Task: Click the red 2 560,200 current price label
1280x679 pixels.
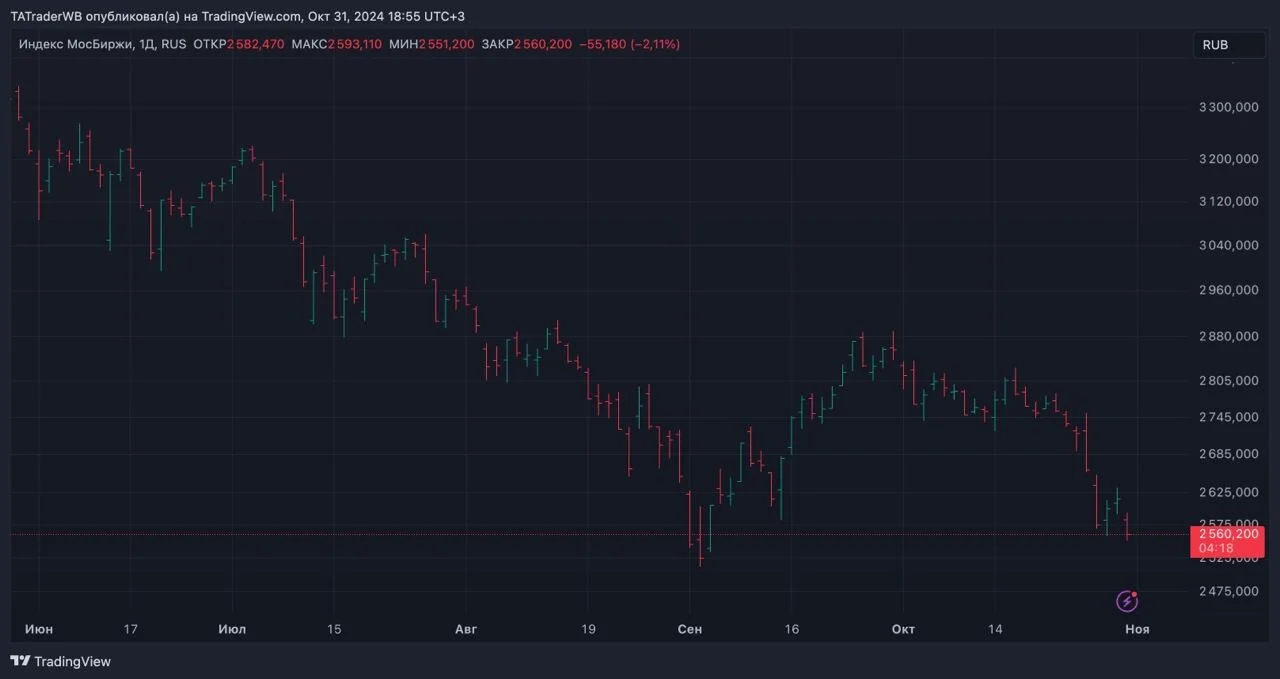Action: click(1227, 534)
